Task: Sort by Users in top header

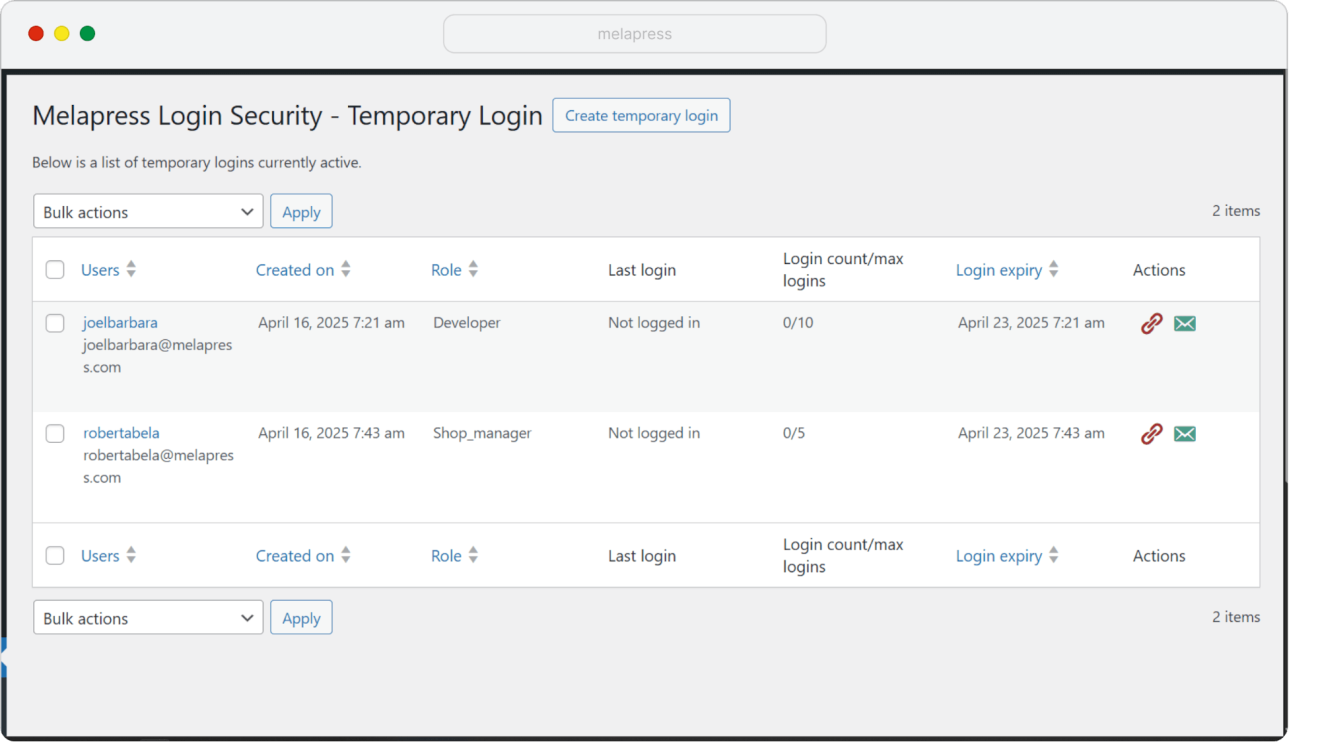Action: 100,270
